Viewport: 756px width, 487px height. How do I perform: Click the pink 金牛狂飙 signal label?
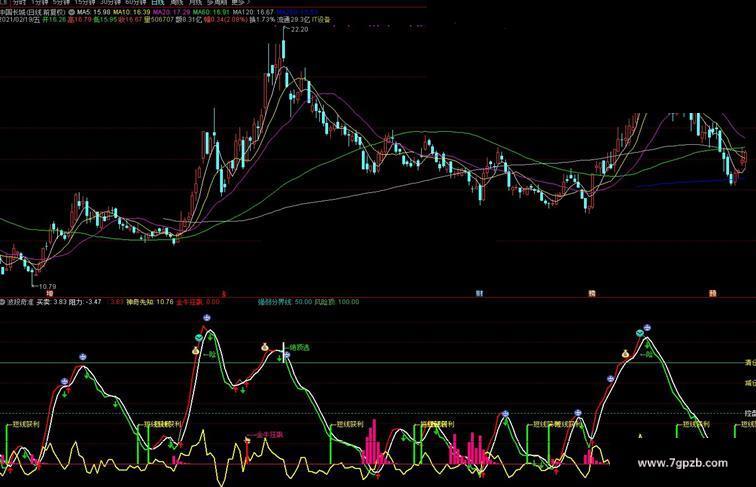pyautogui.click(x=270, y=434)
